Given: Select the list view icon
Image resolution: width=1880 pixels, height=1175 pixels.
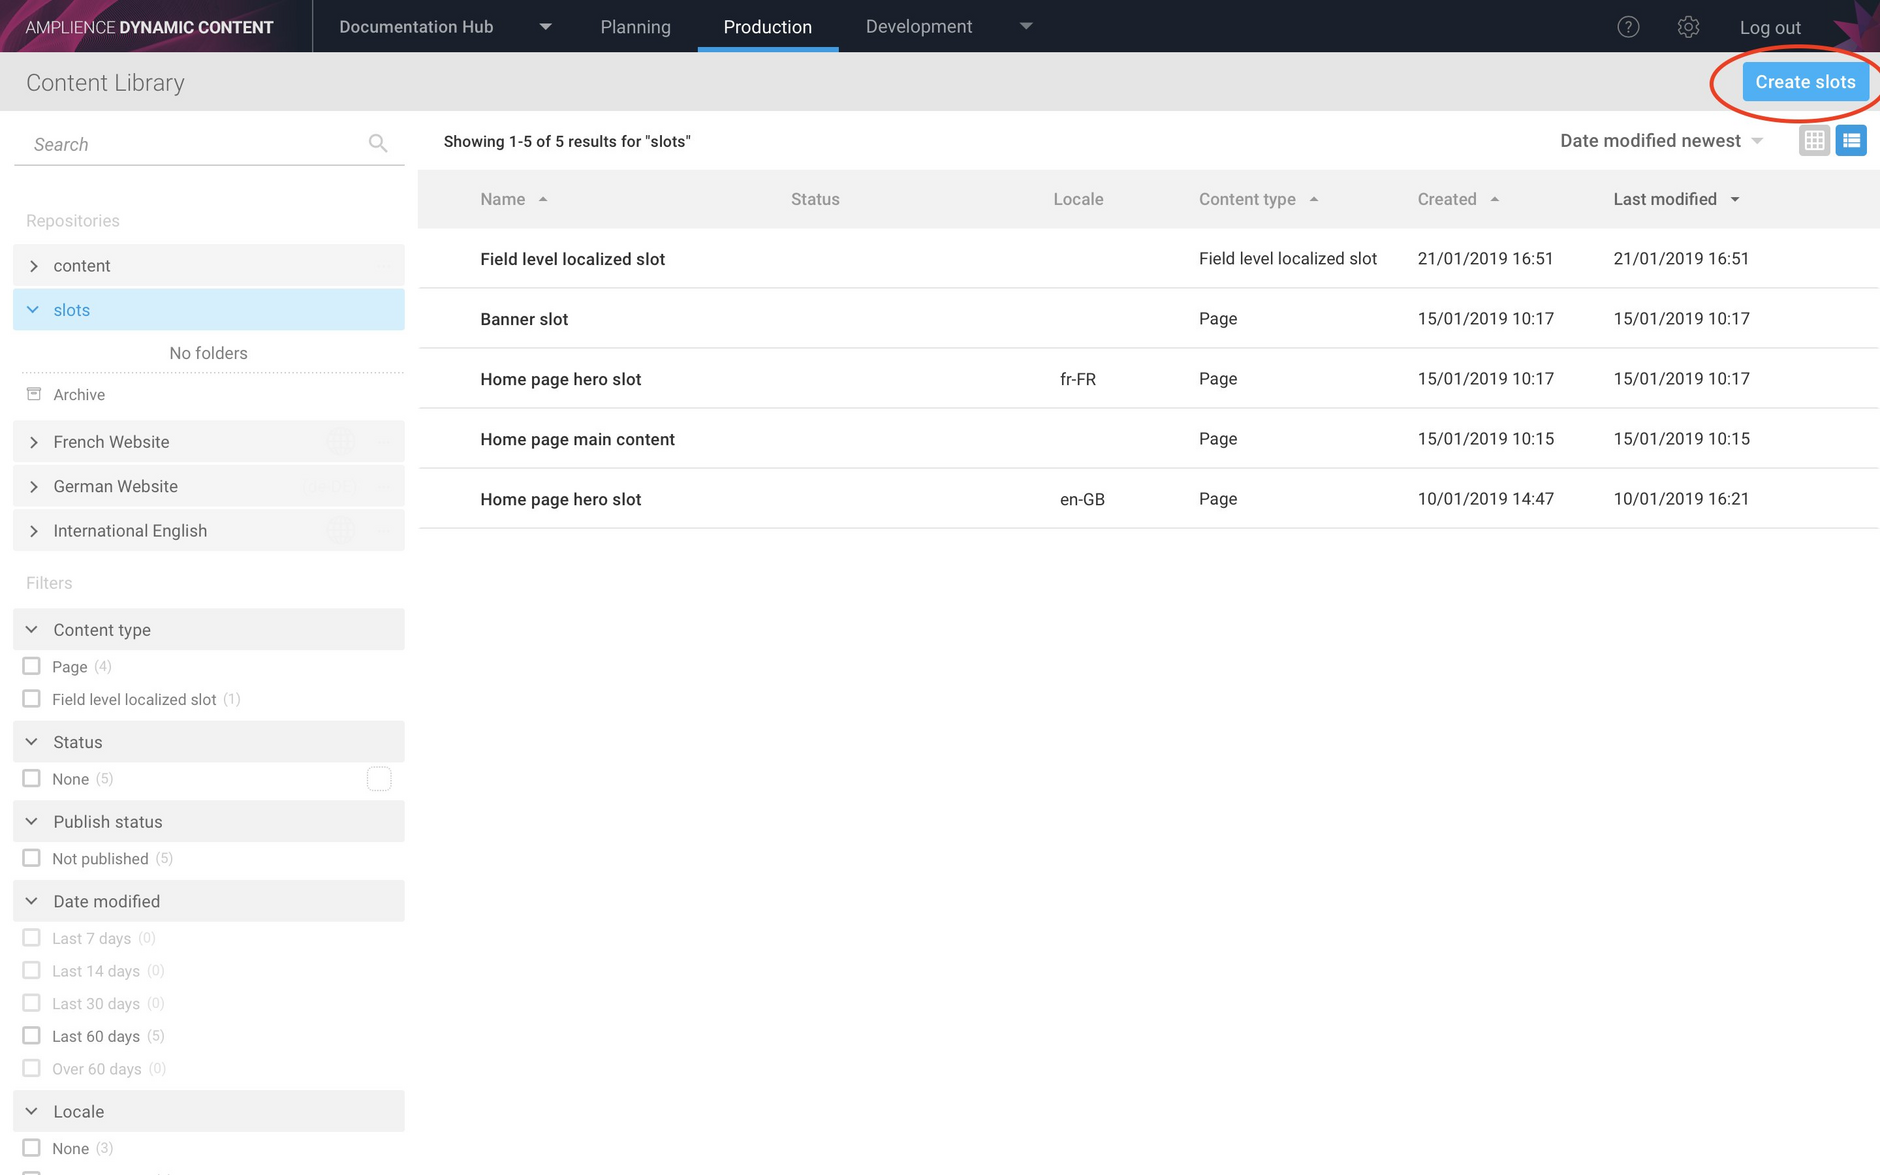Looking at the screenshot, I should 1852,140.
